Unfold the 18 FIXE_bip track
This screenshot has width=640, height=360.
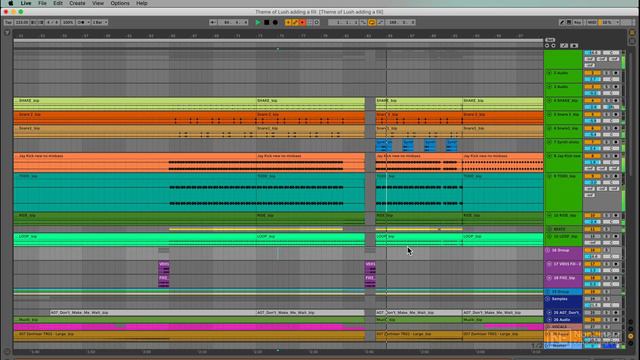click(549, 278)
